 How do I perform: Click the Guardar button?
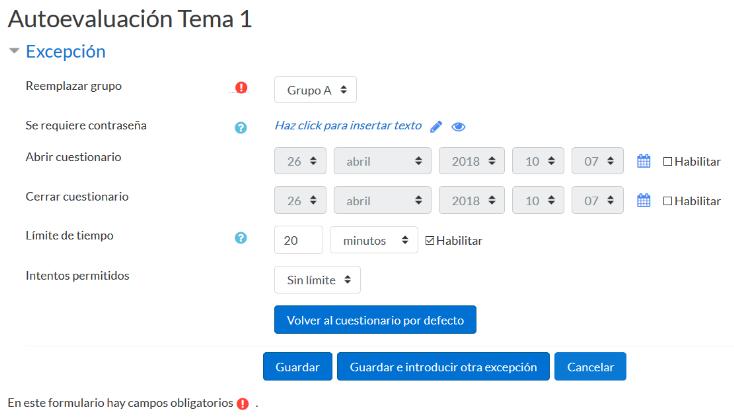297,366
